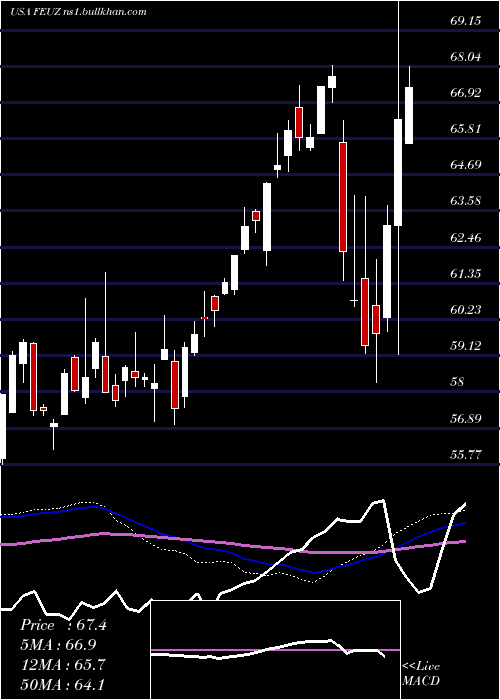Viewport: 500px width, 700px height.
Task: Select the 59.12 price axis label
Action: point(466,345)
